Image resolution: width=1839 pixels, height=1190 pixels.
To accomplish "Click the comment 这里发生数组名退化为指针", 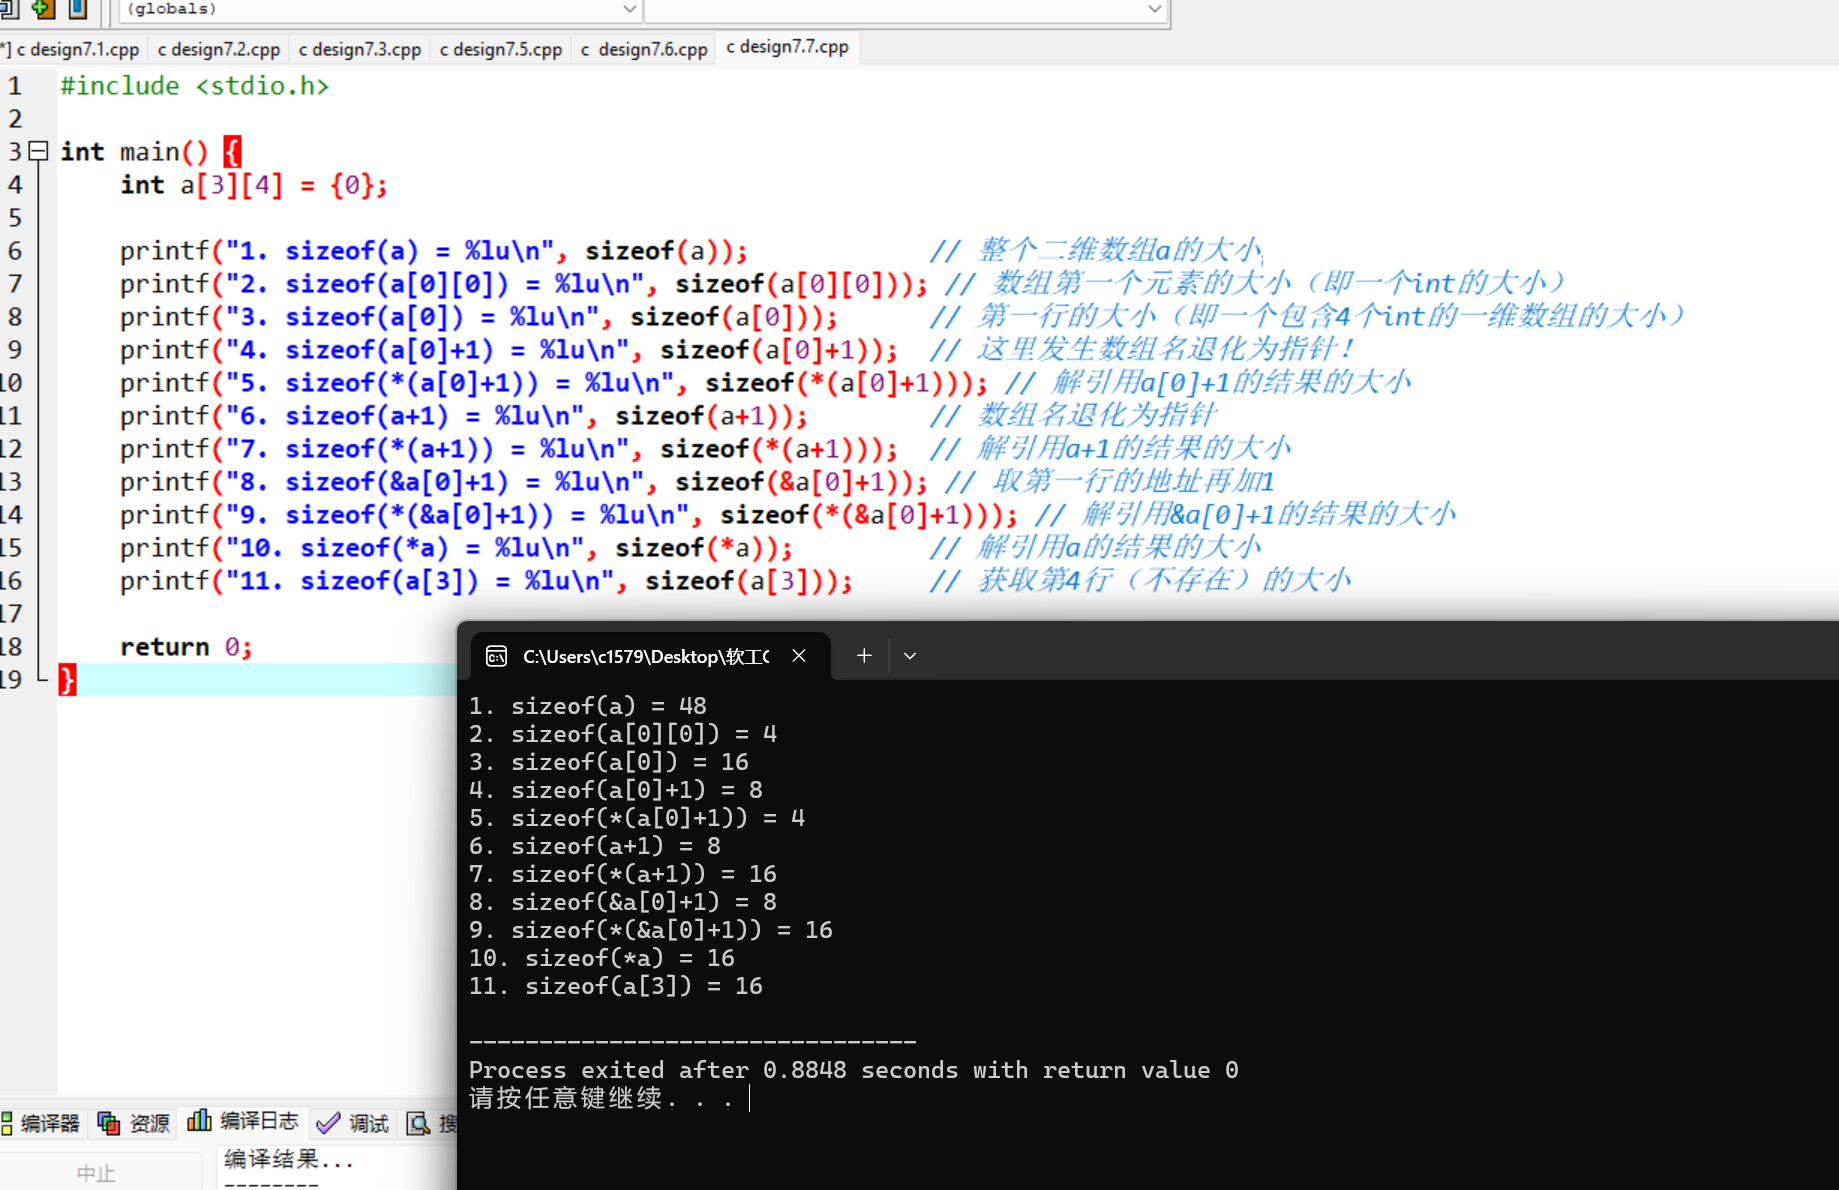I will (1142, 349).
